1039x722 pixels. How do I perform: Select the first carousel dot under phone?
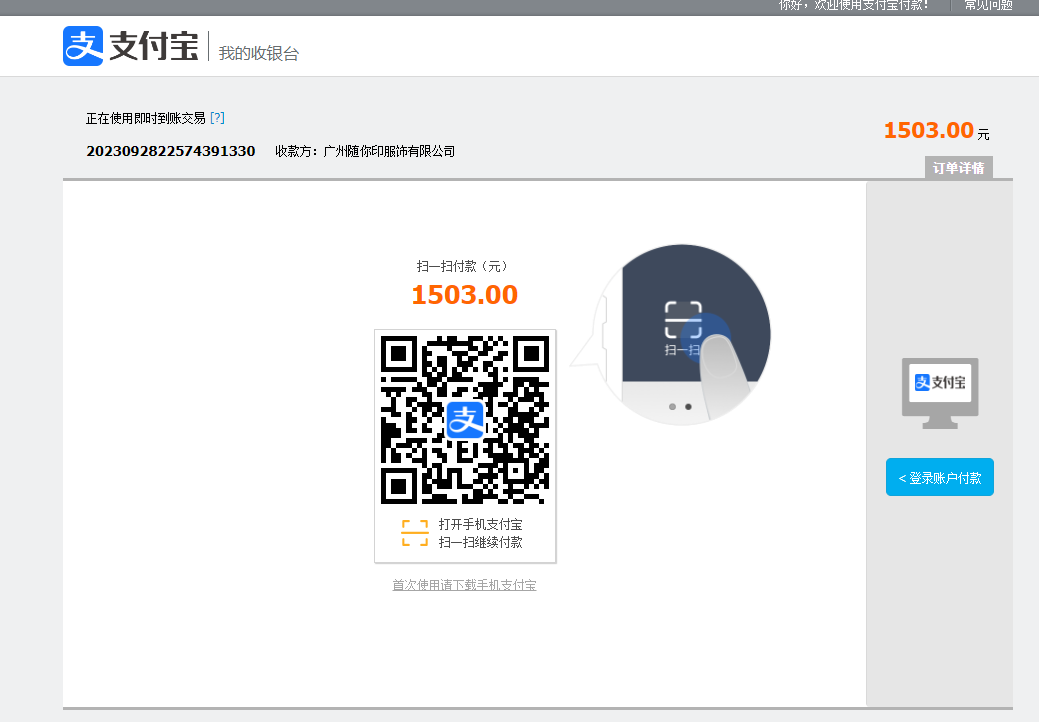pyautogui.click(x=672, y=407)
